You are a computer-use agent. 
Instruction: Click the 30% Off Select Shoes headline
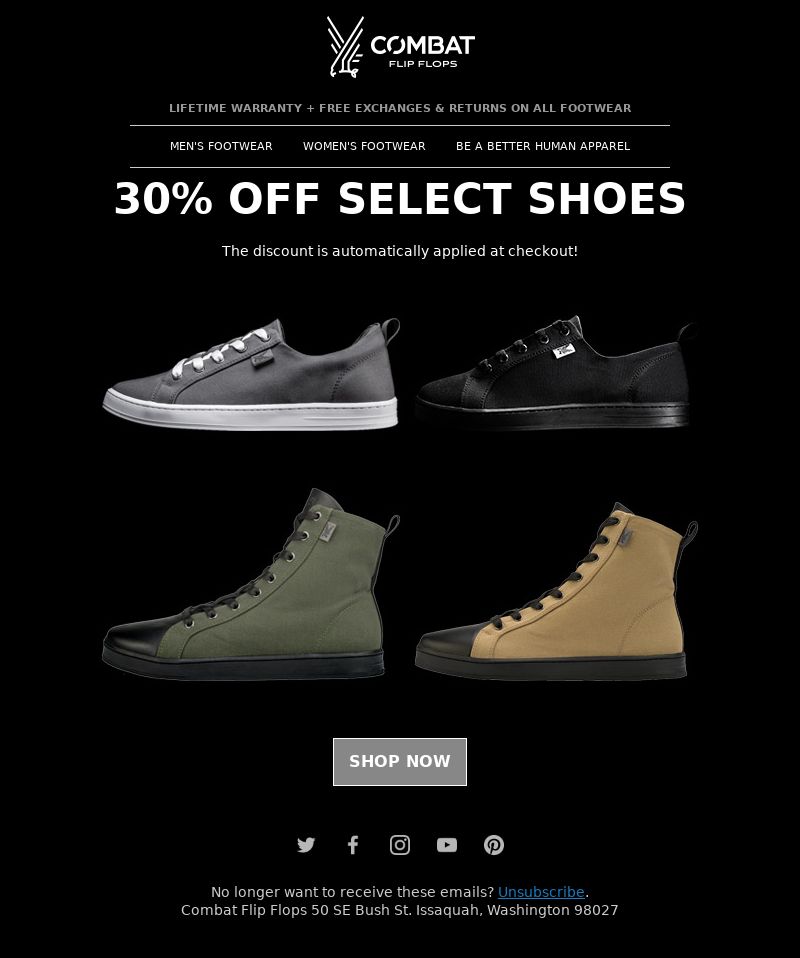pos(400,199)
